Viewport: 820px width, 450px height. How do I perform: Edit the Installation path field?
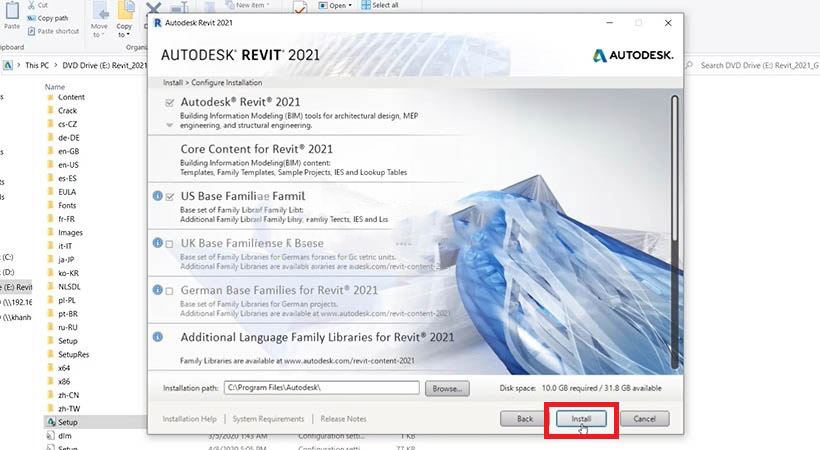point(322,388)
